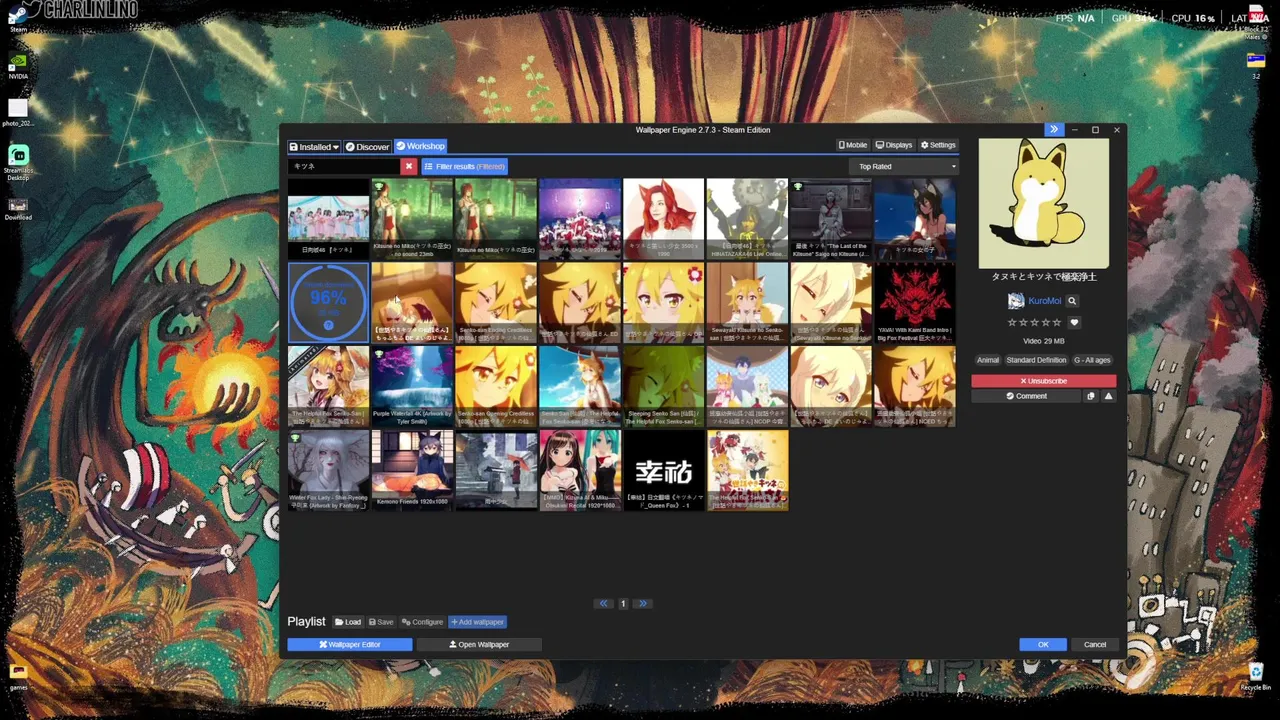Viewport: 1280px width, 720px height.
Task: Collapse the right sidebar with double-arrow icon
Action: click(x=1053, y=129)
